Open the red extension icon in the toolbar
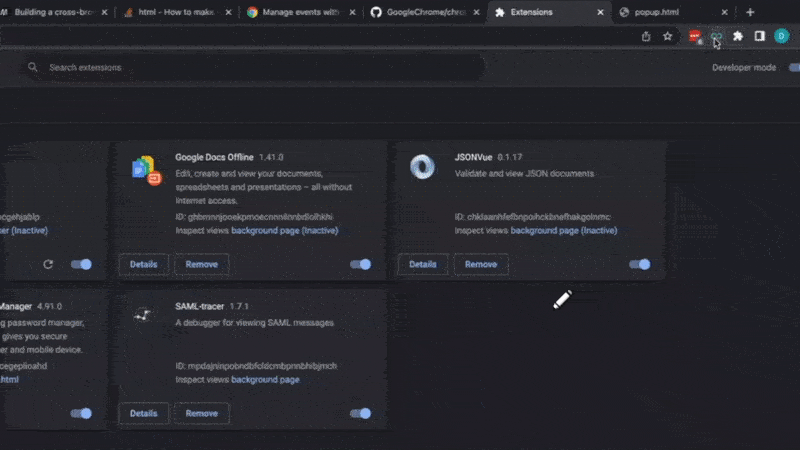 click(x=695, y=36)
